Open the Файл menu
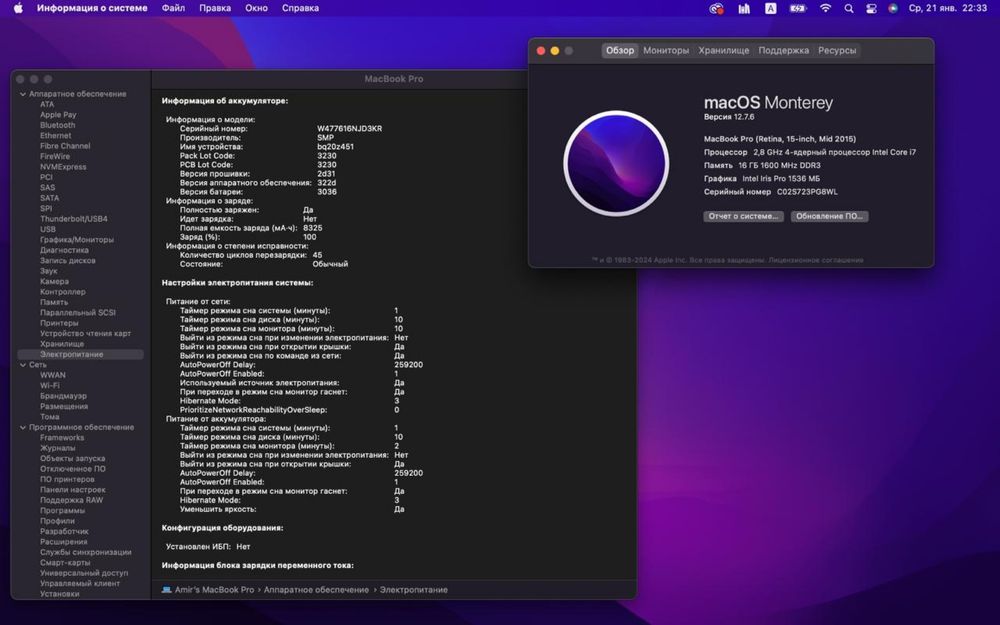The height and width of the screenshot is (625, 1000). pos(173,8)
